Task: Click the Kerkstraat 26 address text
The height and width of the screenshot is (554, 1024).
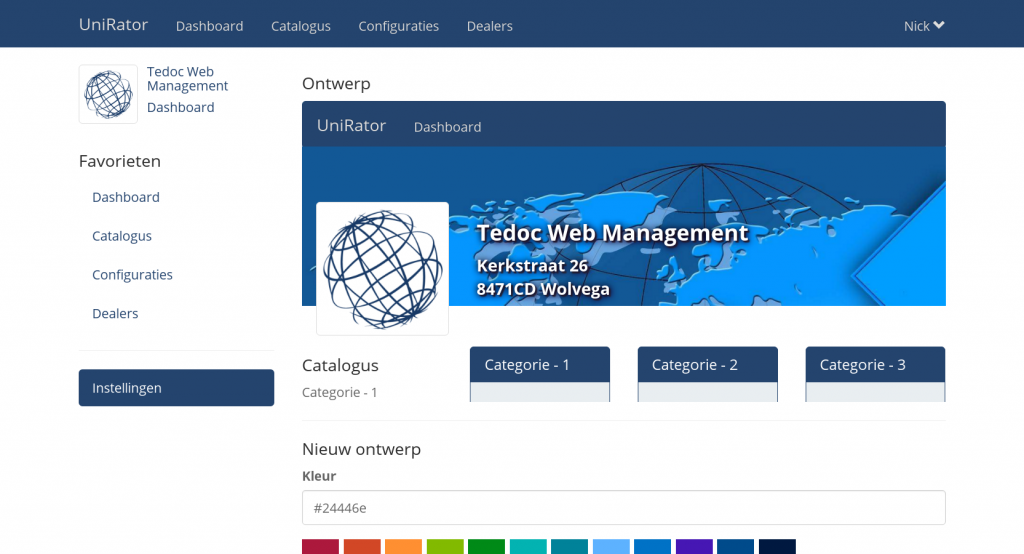Action: click(532, 266)
